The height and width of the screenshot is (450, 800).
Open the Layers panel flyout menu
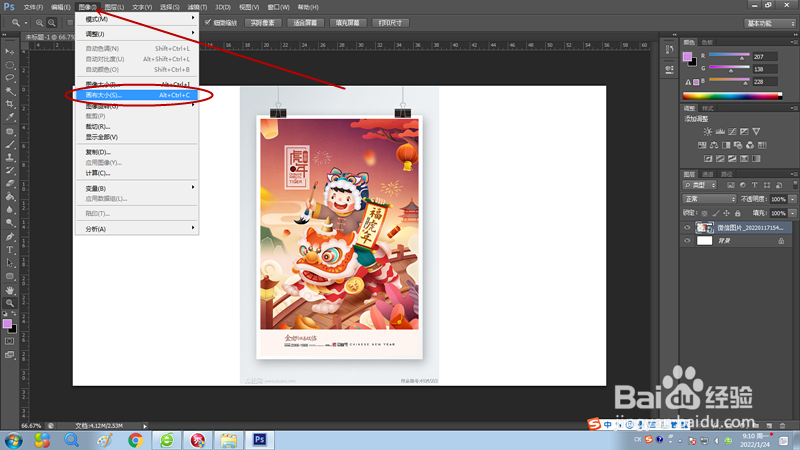(x=793, y=174)
